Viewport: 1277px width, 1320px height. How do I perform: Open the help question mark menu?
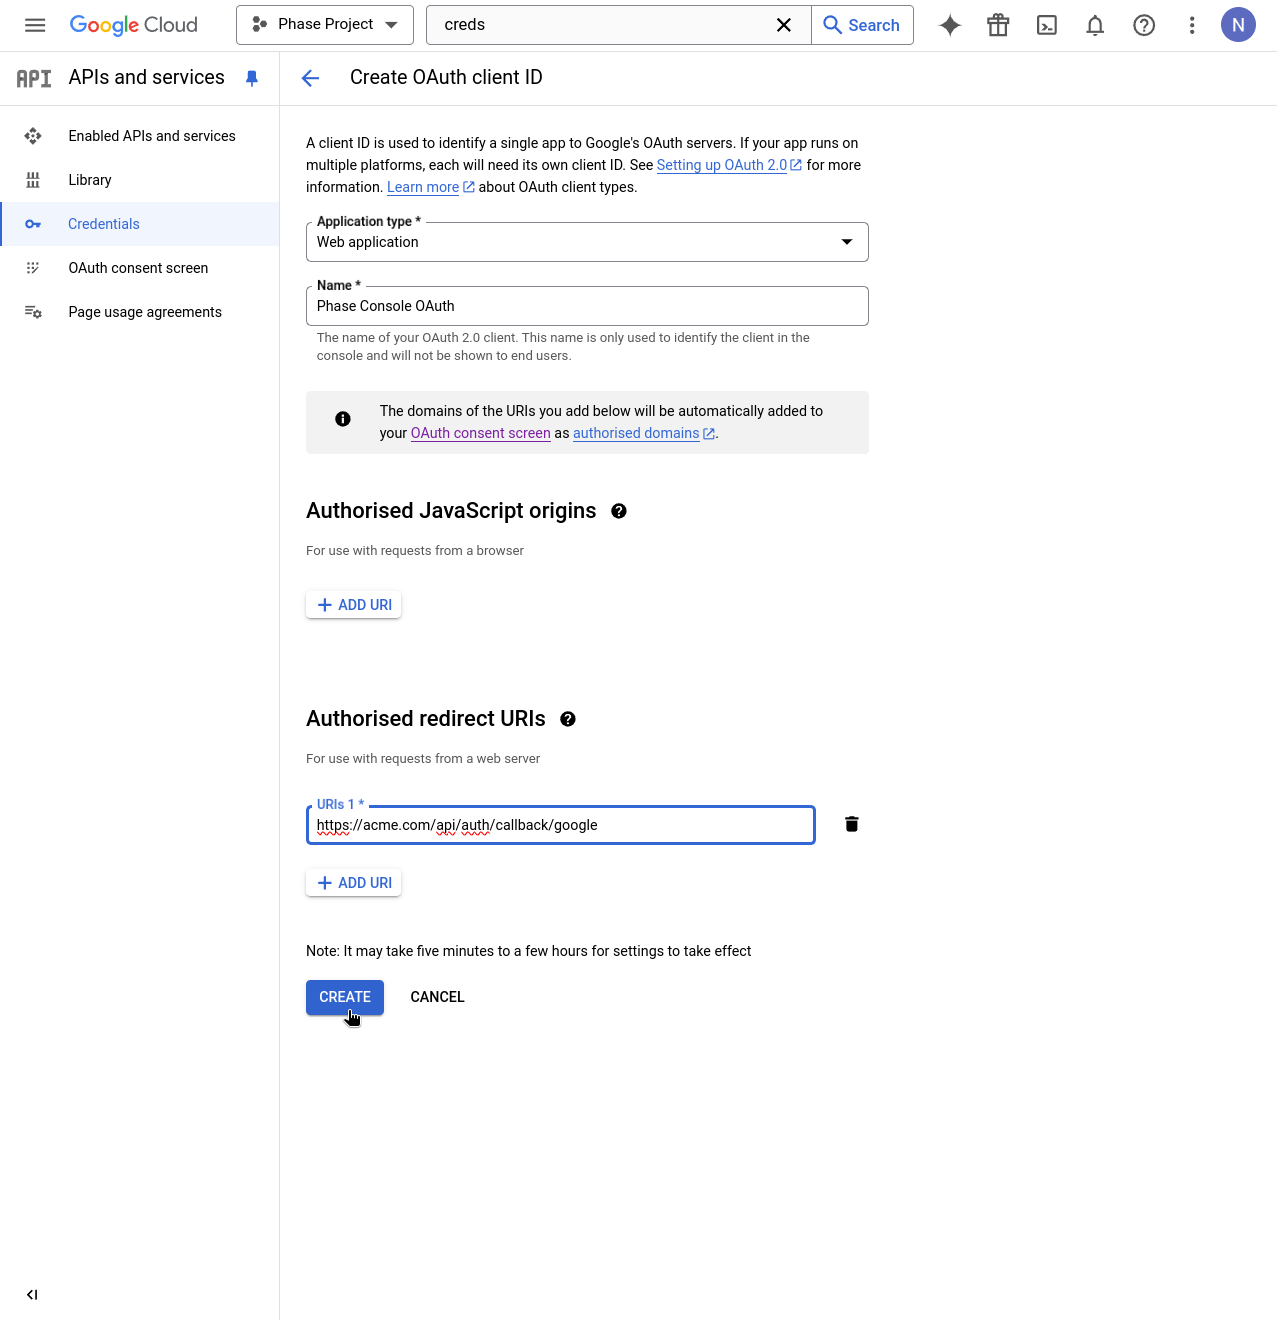point(1144,25)
